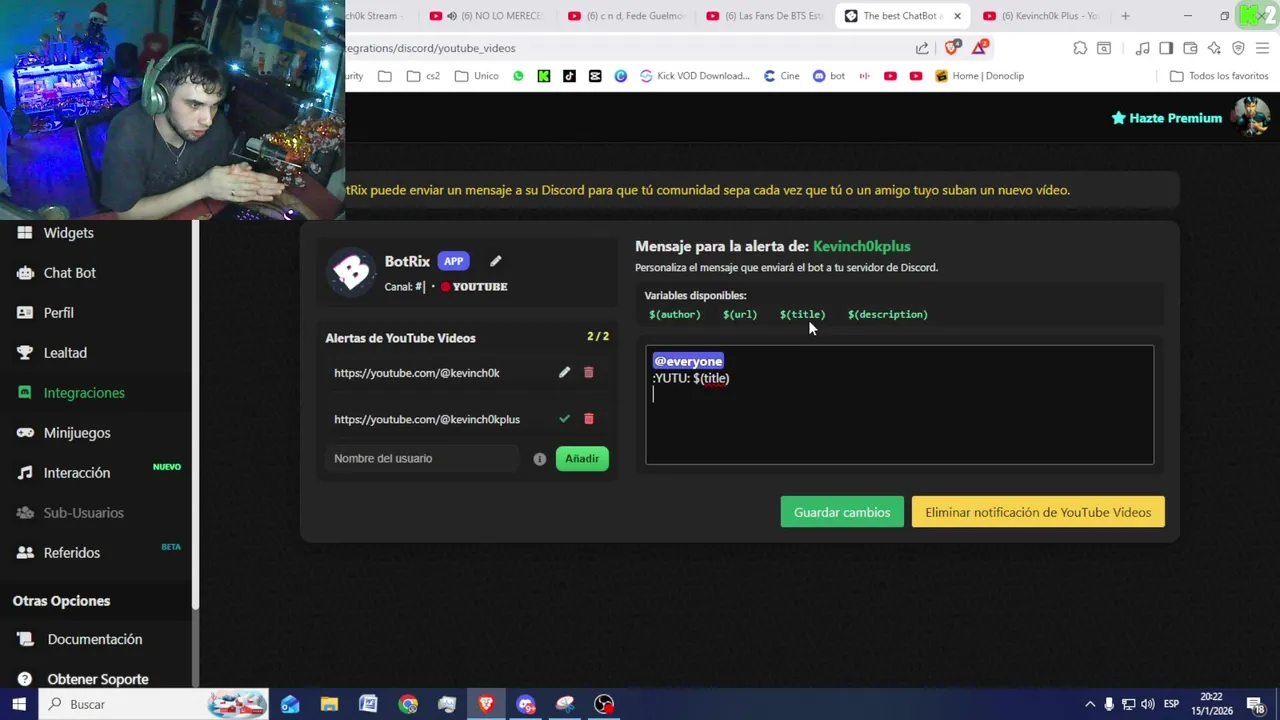Open the Minijuegos section

pos(77,433)
